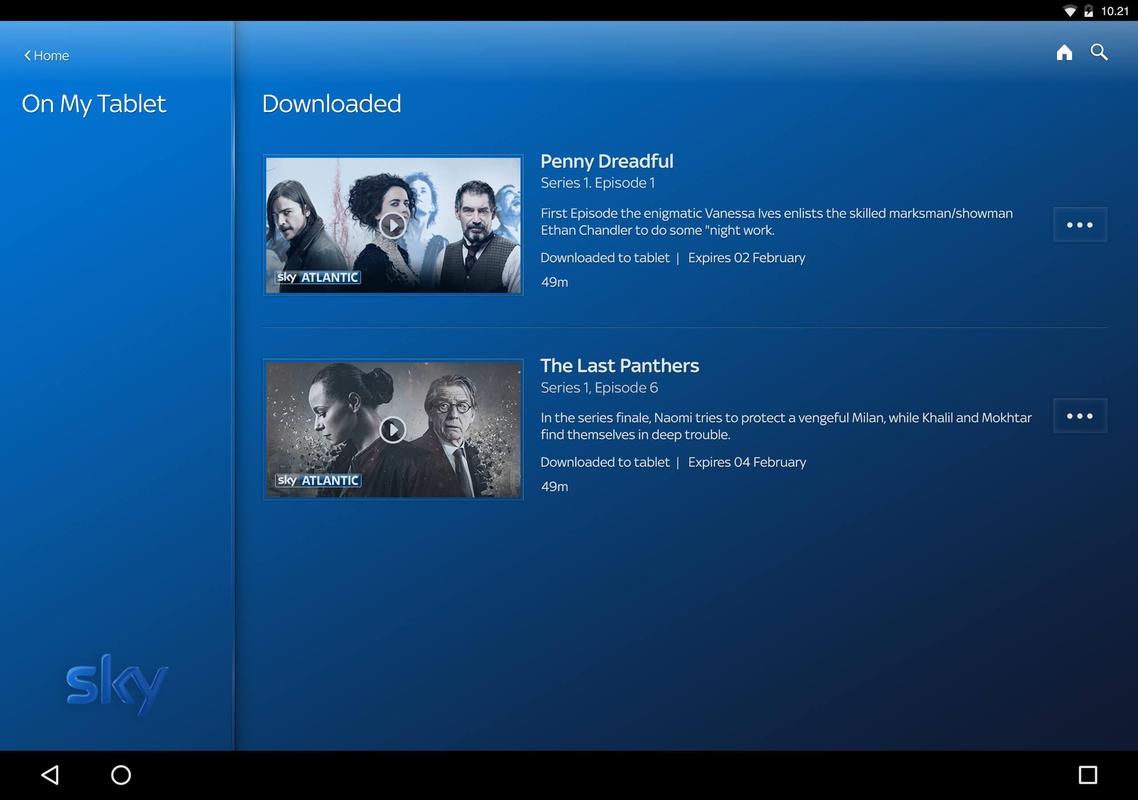Click The Last Panthers' 49m duration
1138x800 pixels.
pyautogui.click(x=554, y=487)
